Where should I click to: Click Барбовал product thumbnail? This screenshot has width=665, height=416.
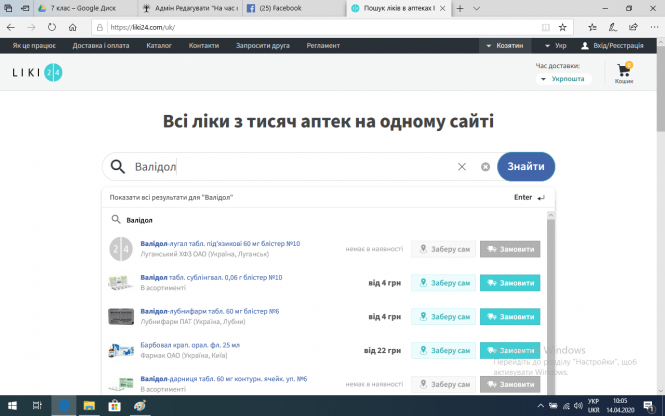[121, 351]
